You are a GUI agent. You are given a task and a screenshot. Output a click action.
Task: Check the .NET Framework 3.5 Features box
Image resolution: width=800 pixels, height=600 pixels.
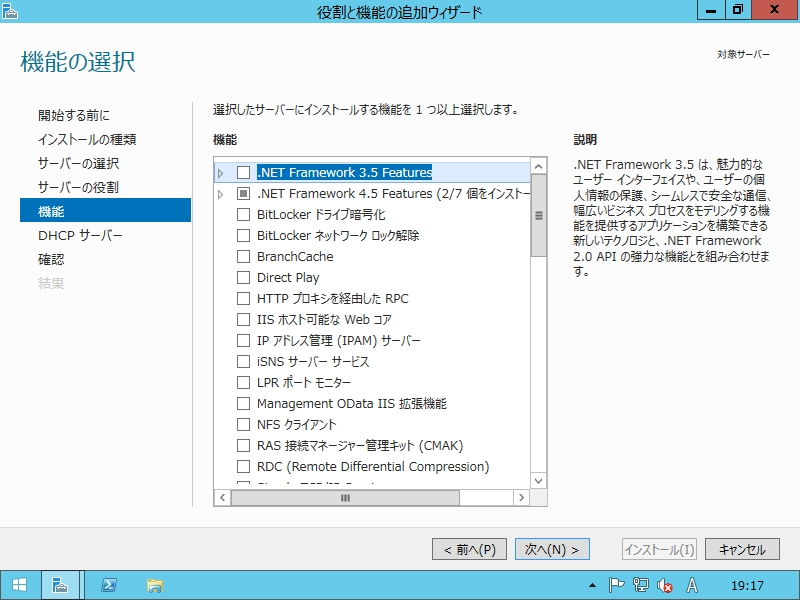(243, 173)
